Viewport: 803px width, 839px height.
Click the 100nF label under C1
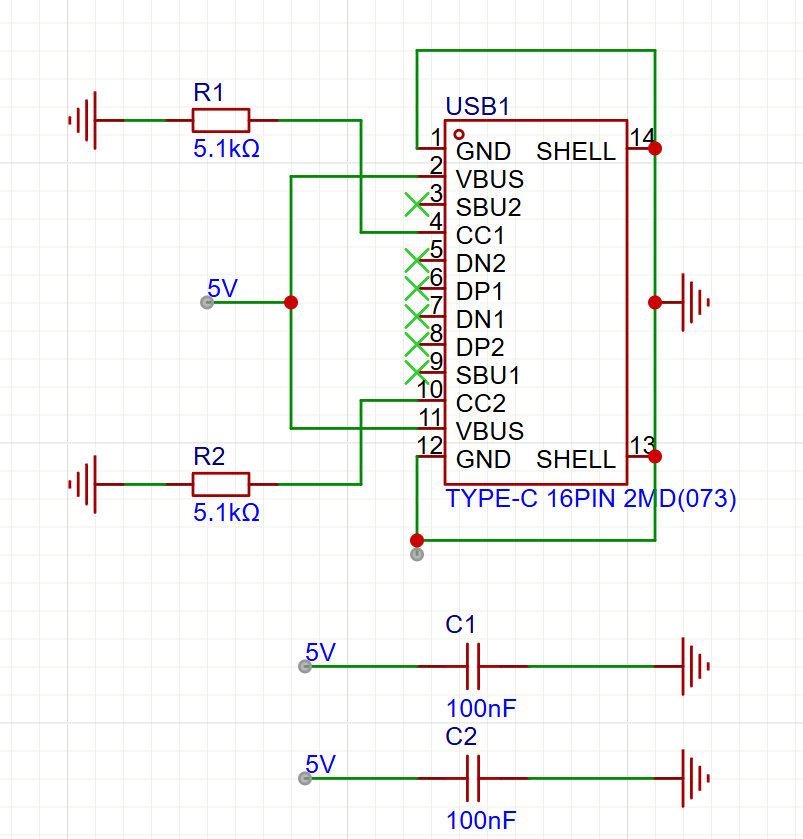[482, 707]
